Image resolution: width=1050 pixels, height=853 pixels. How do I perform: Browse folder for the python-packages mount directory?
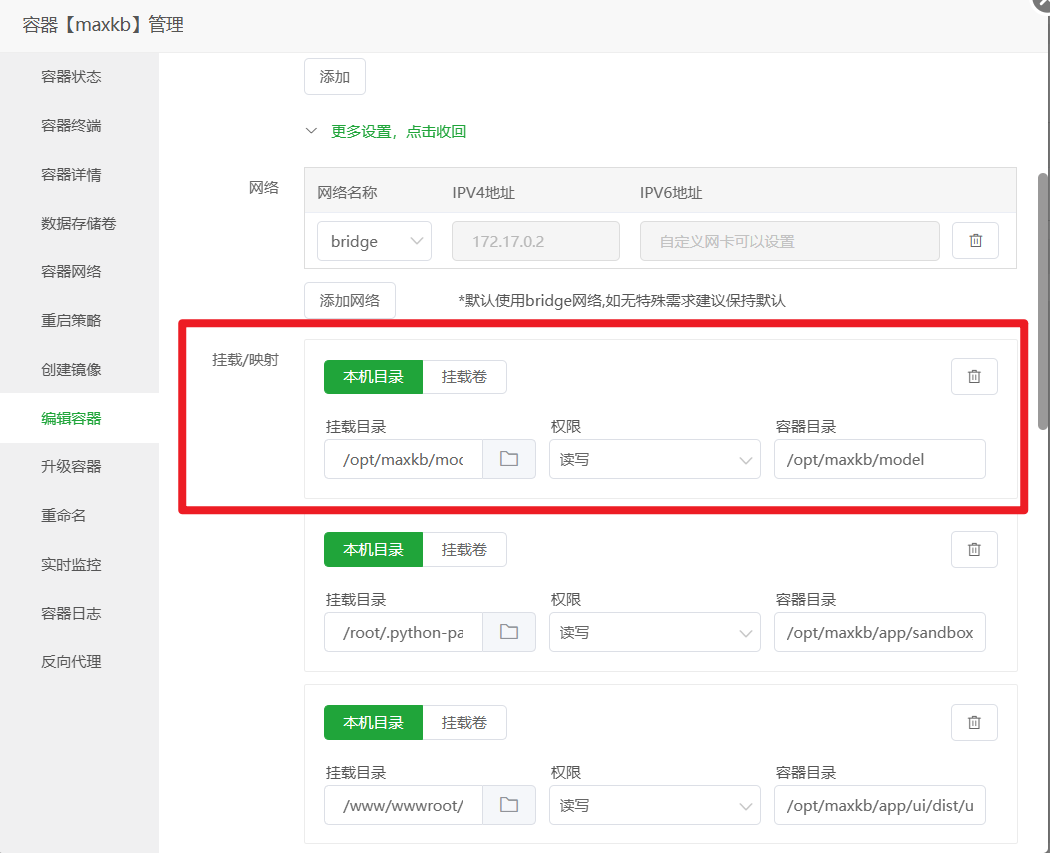tap(509, 631)
